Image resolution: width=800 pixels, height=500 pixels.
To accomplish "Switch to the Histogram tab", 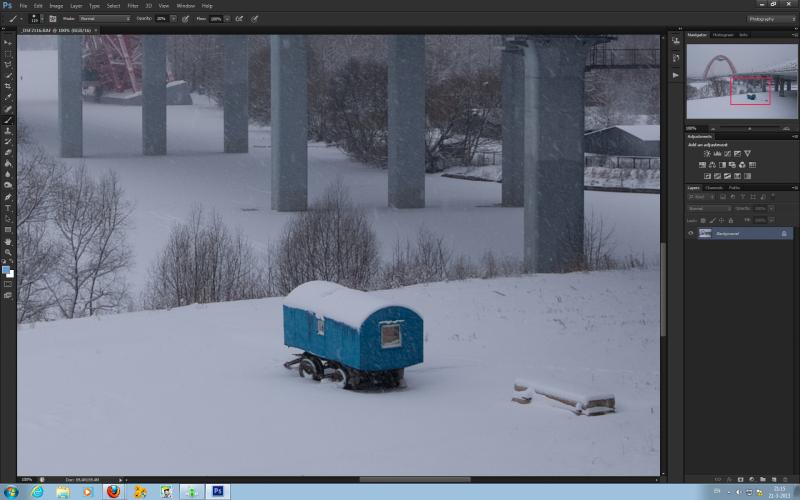I will (722, 35).
